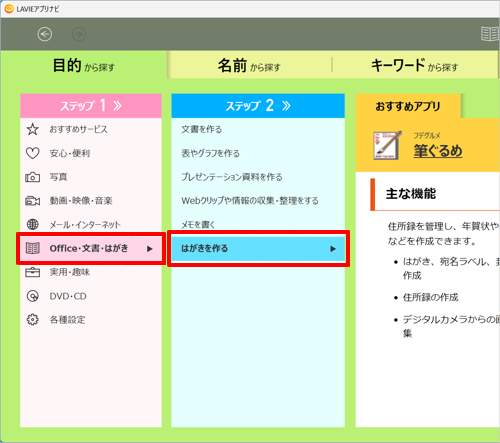500x443 pixels.
Task: Select the globe icon for メール・インターネット
Action: [33, 225]
